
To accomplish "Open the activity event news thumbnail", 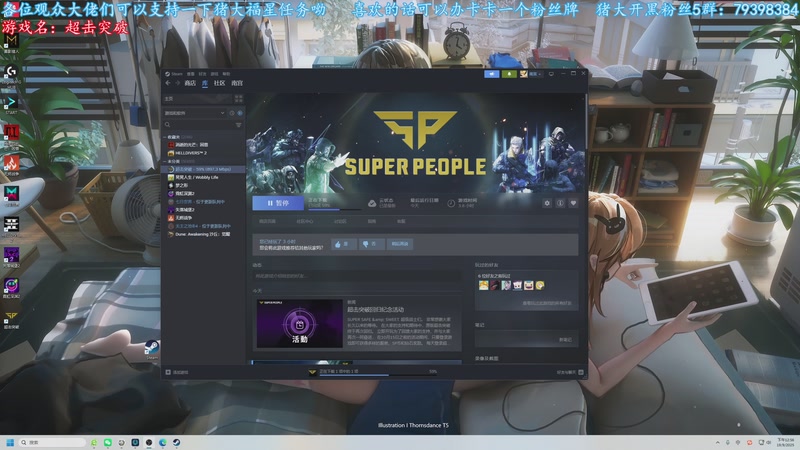I will (x=299, y=323).
